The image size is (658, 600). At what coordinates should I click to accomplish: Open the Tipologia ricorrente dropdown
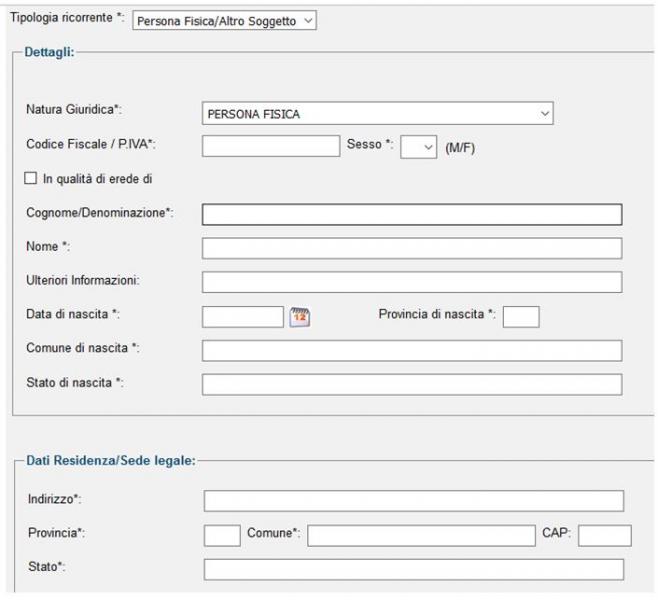pos(224,21)
